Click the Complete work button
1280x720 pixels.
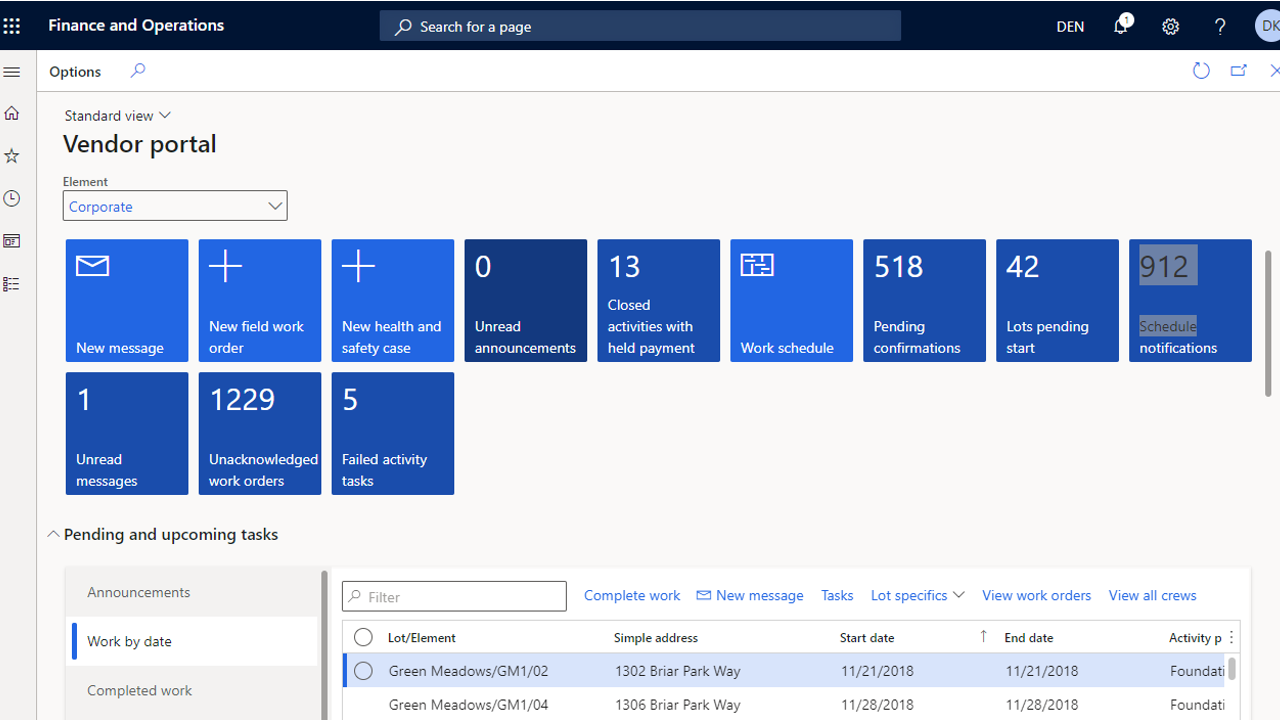[x=632, y=595]
